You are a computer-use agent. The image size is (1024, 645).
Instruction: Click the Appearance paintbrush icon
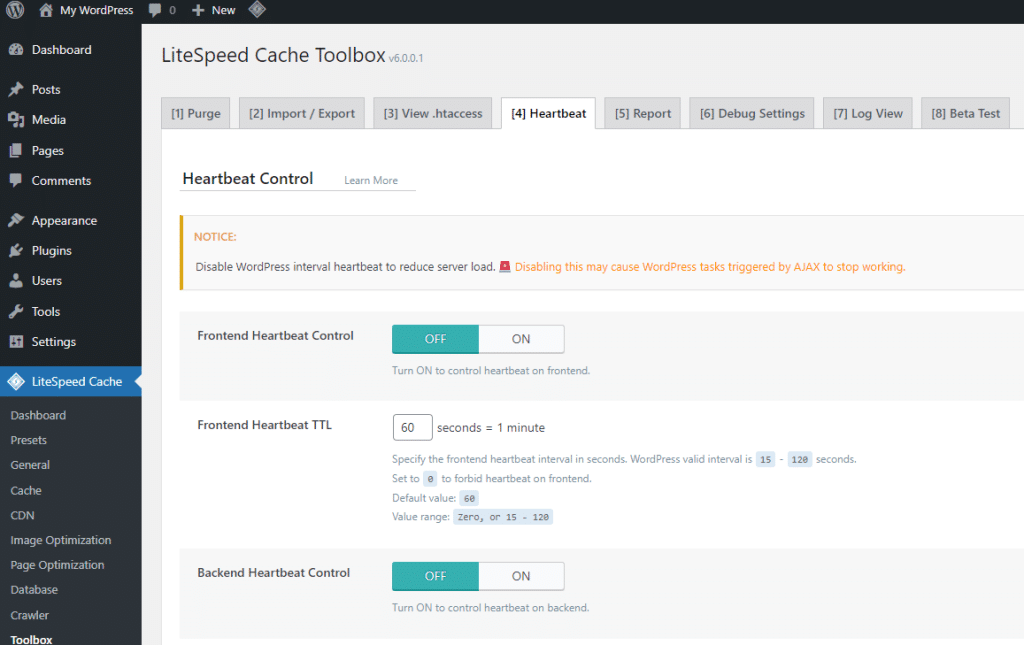[x=16, y=221]
